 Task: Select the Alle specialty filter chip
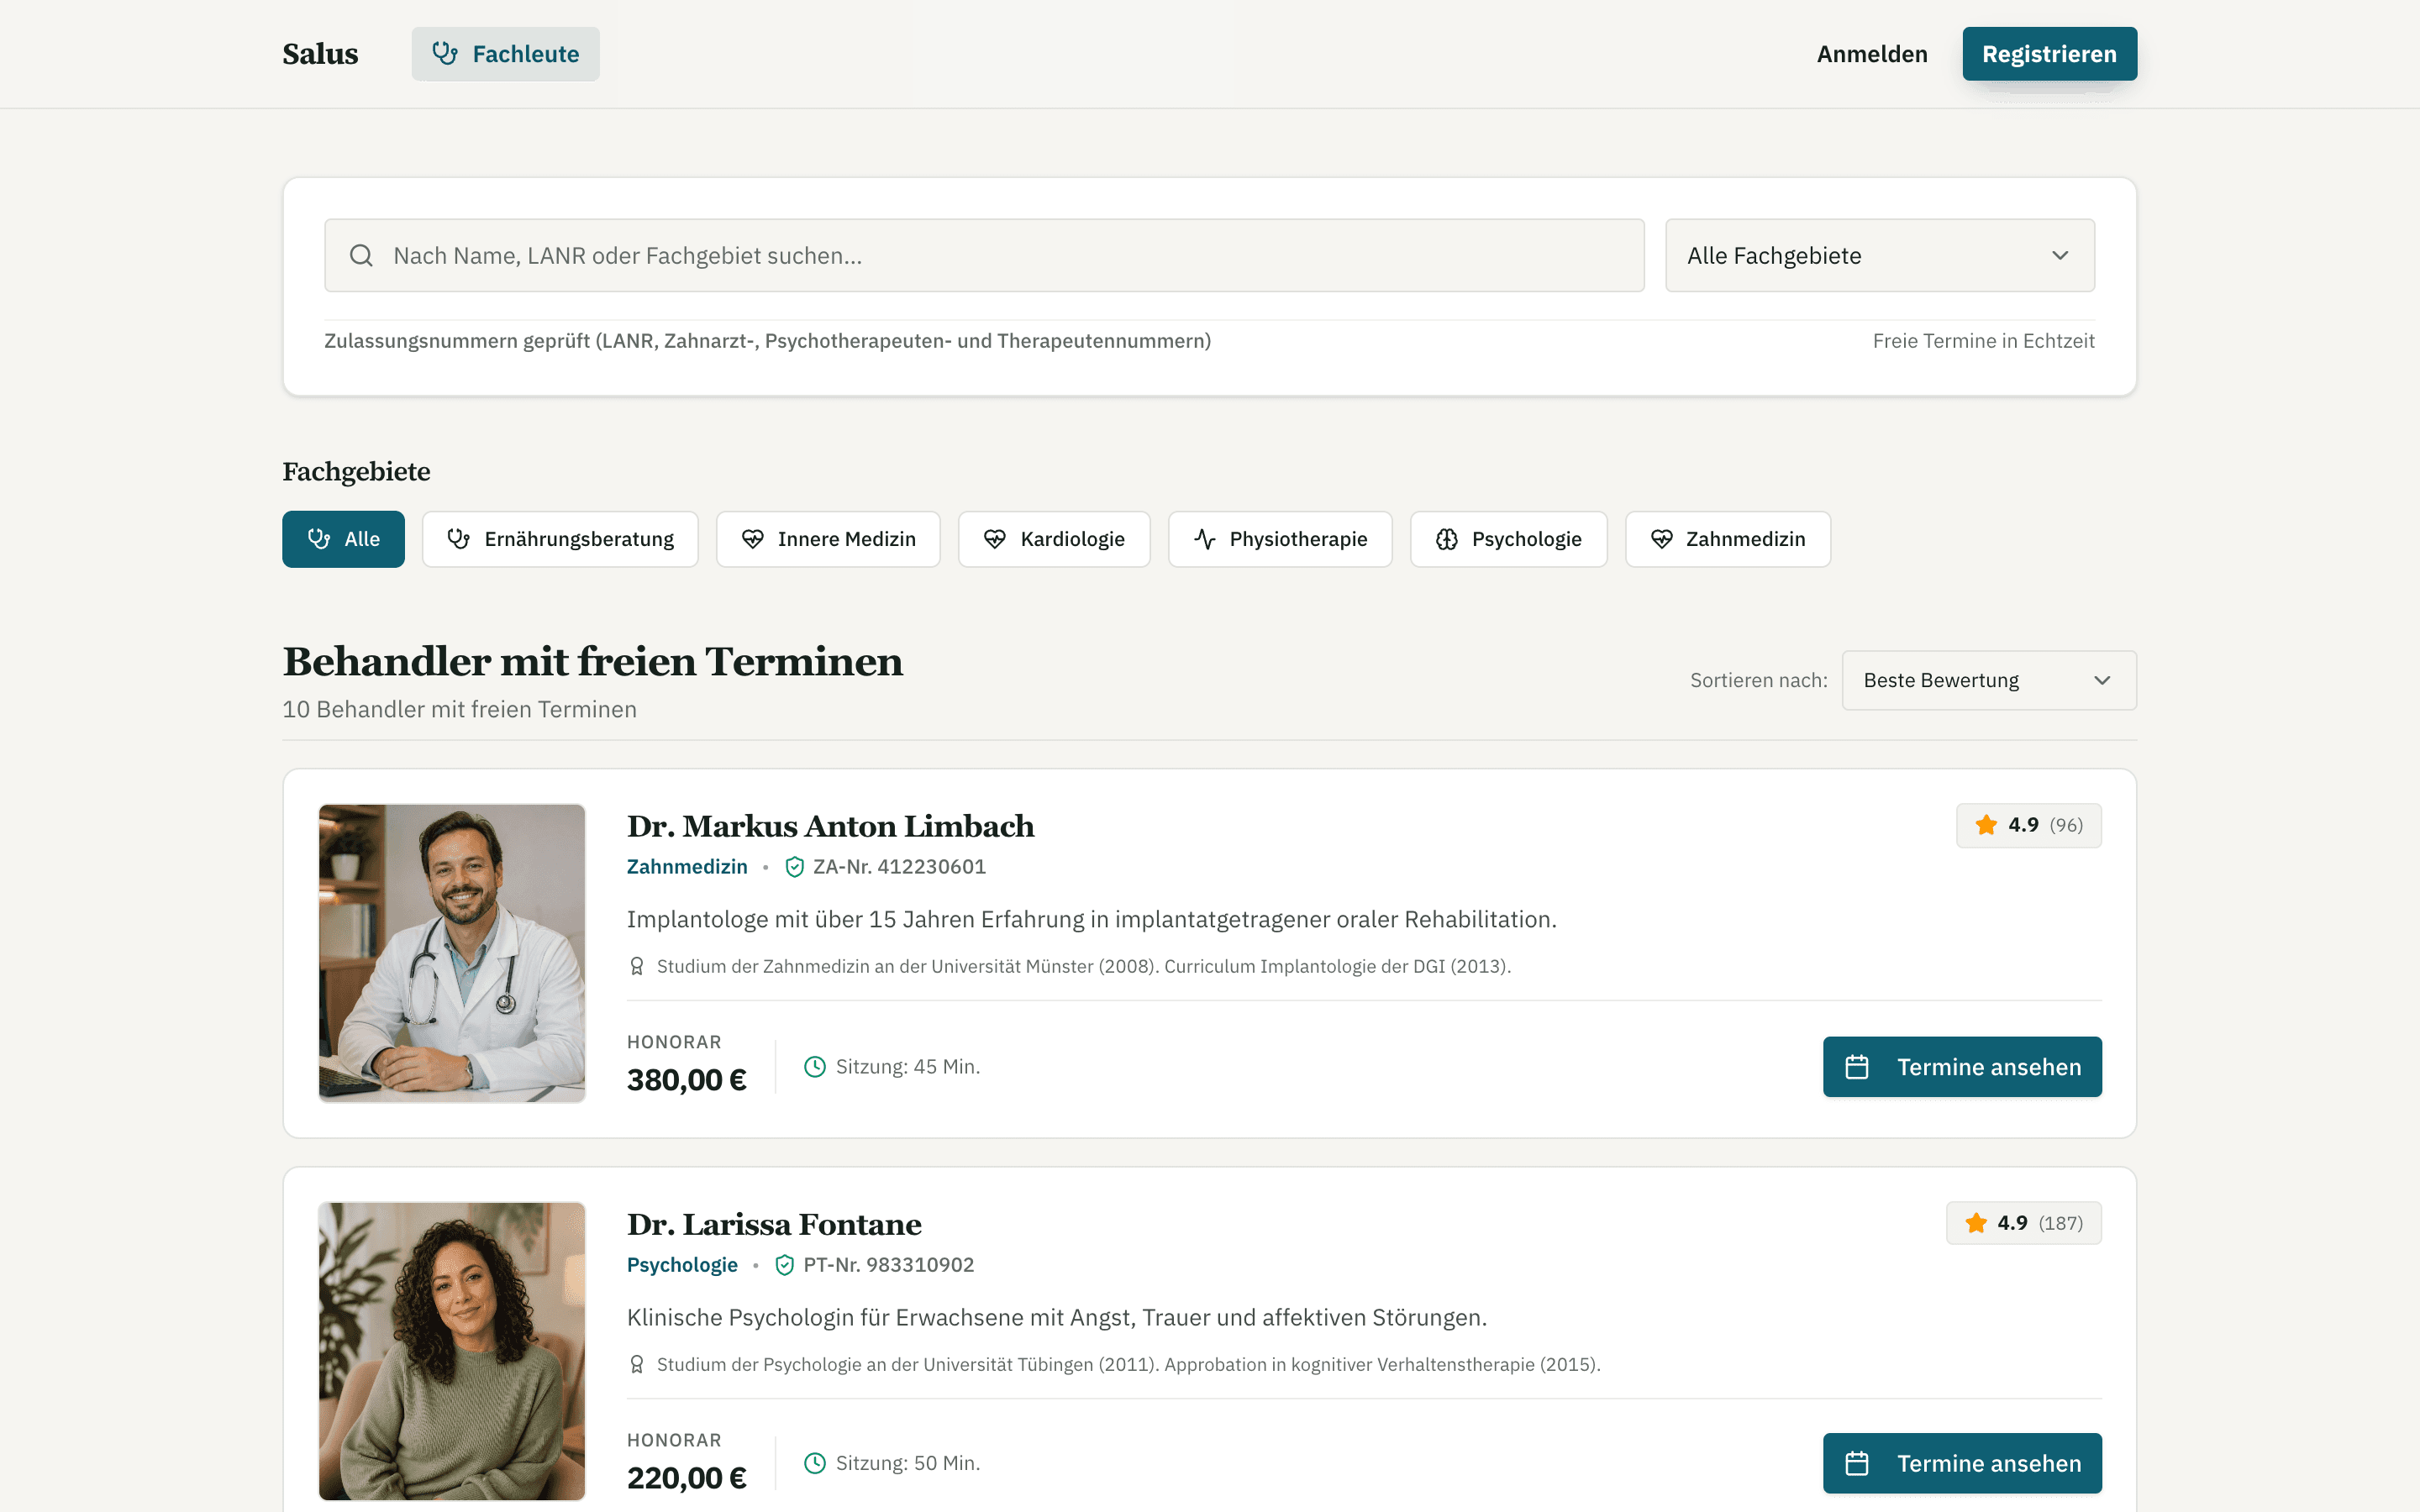tap(343, 540)
